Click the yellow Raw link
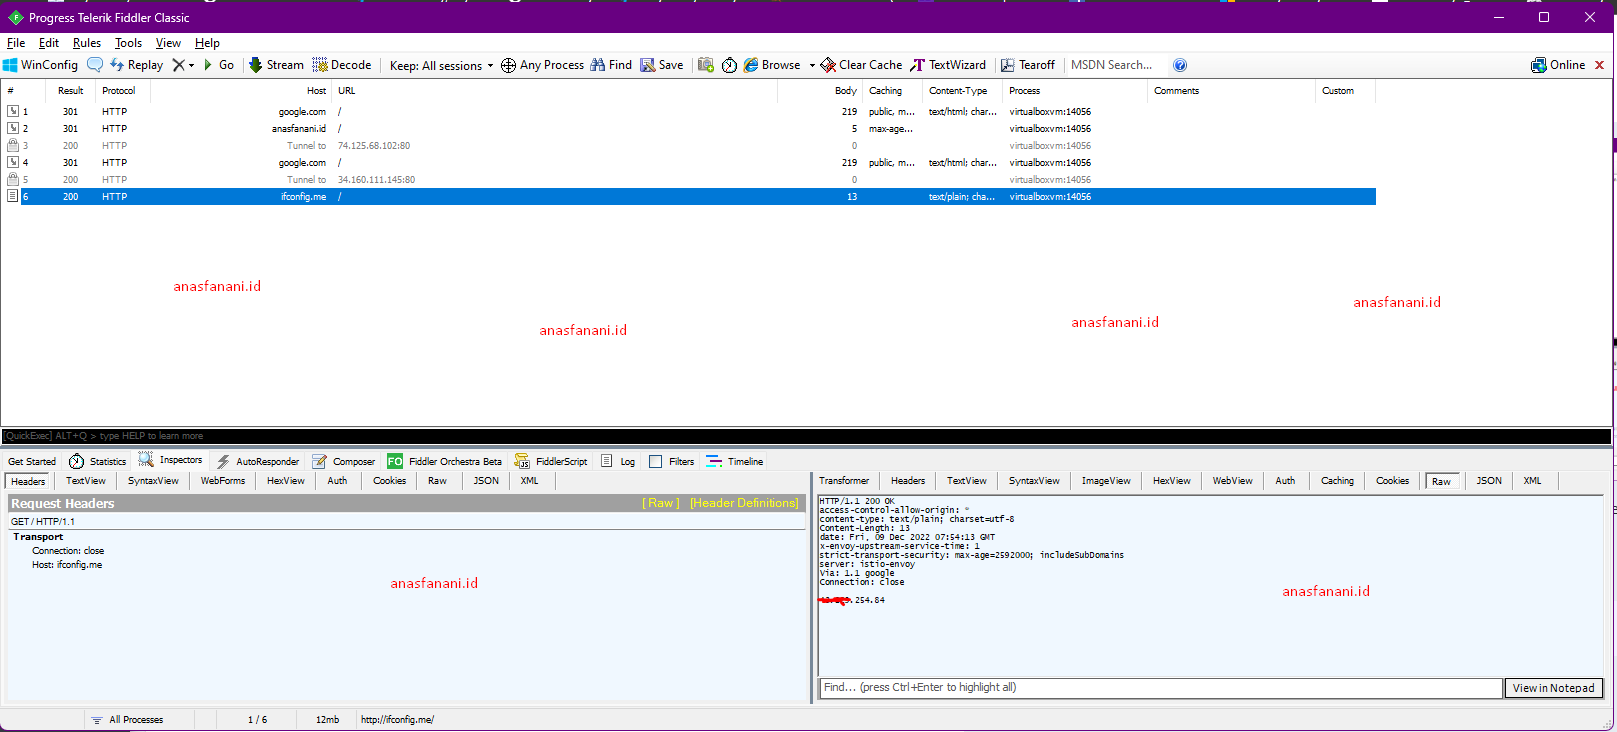 pos(661,503)
